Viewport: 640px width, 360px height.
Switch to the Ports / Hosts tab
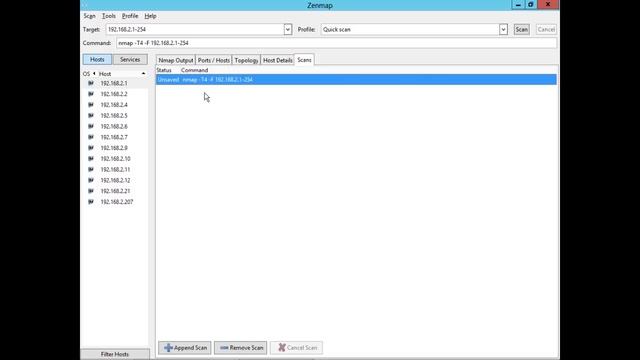pyautogui.click(x=213, y=60)
